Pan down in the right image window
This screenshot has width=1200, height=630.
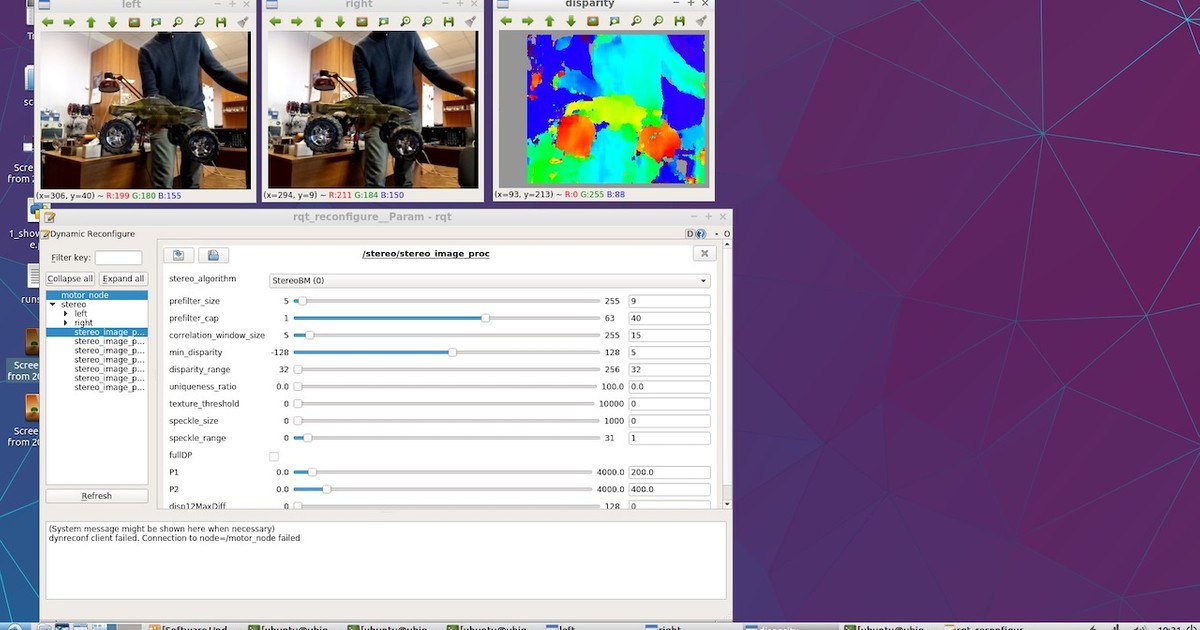(340, 21)
